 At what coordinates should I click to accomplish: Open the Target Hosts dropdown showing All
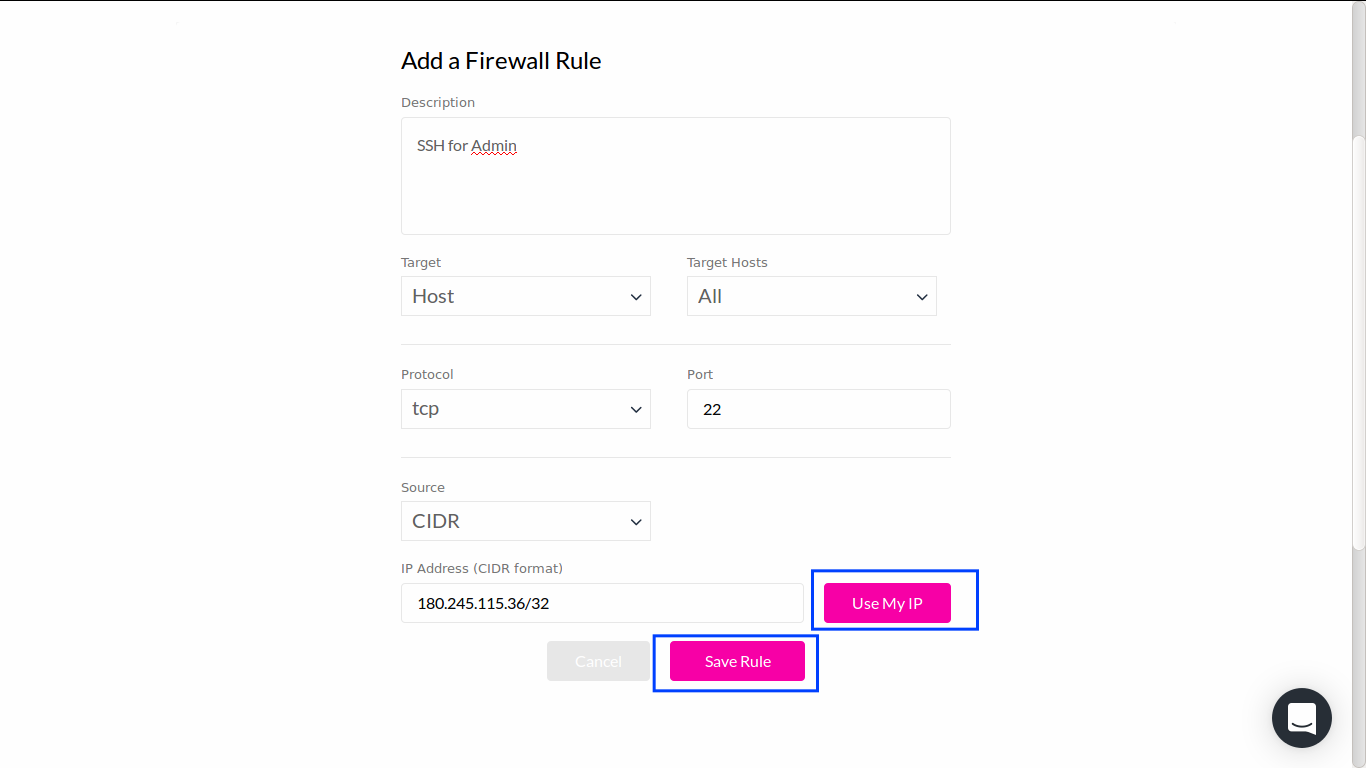point(811,296)
